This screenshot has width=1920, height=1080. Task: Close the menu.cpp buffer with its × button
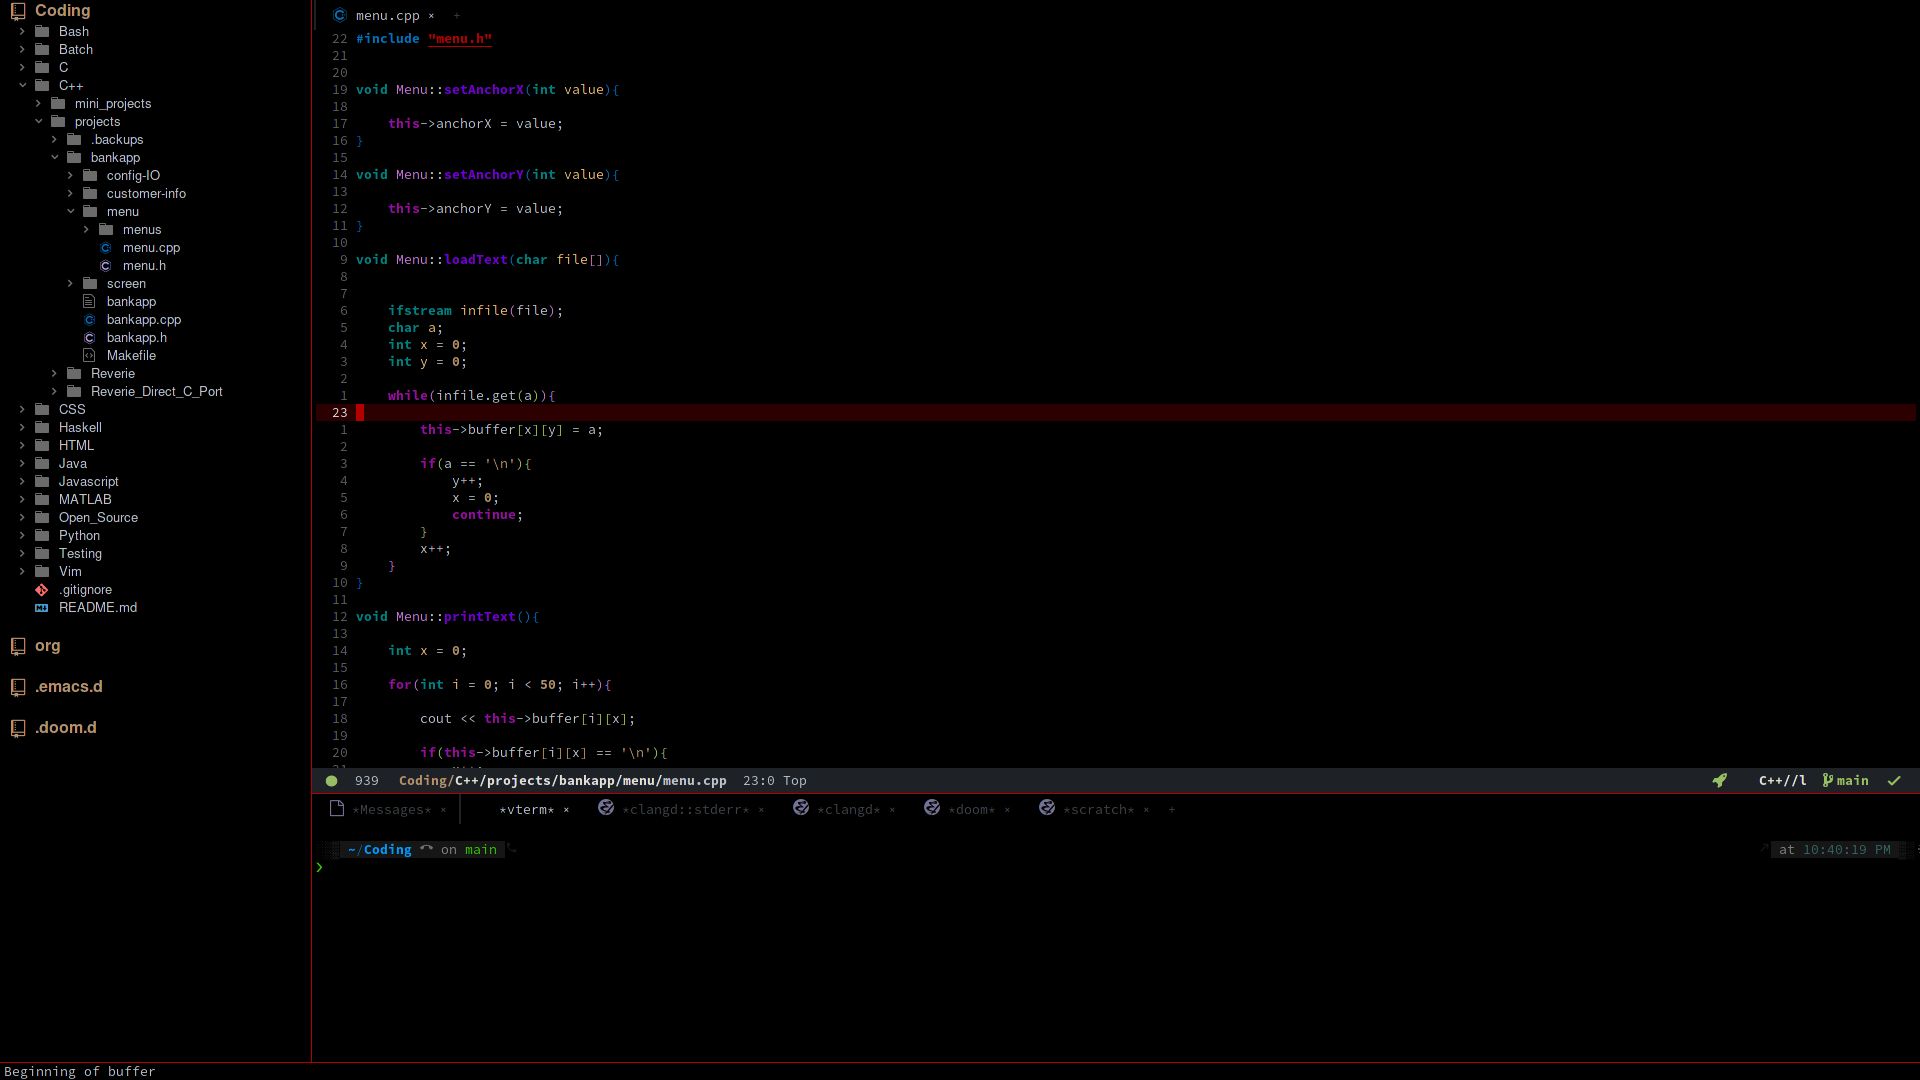point(431,16)
